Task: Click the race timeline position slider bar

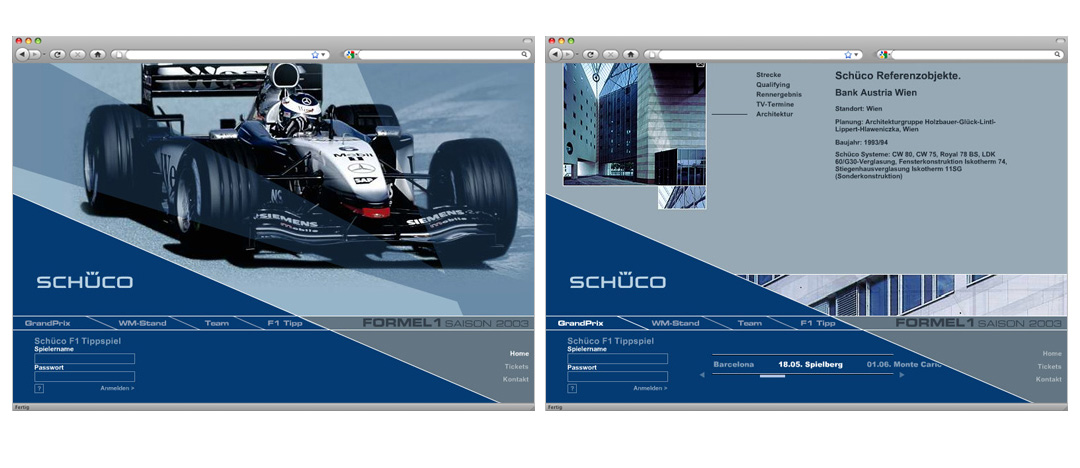Action: [772, 376]
